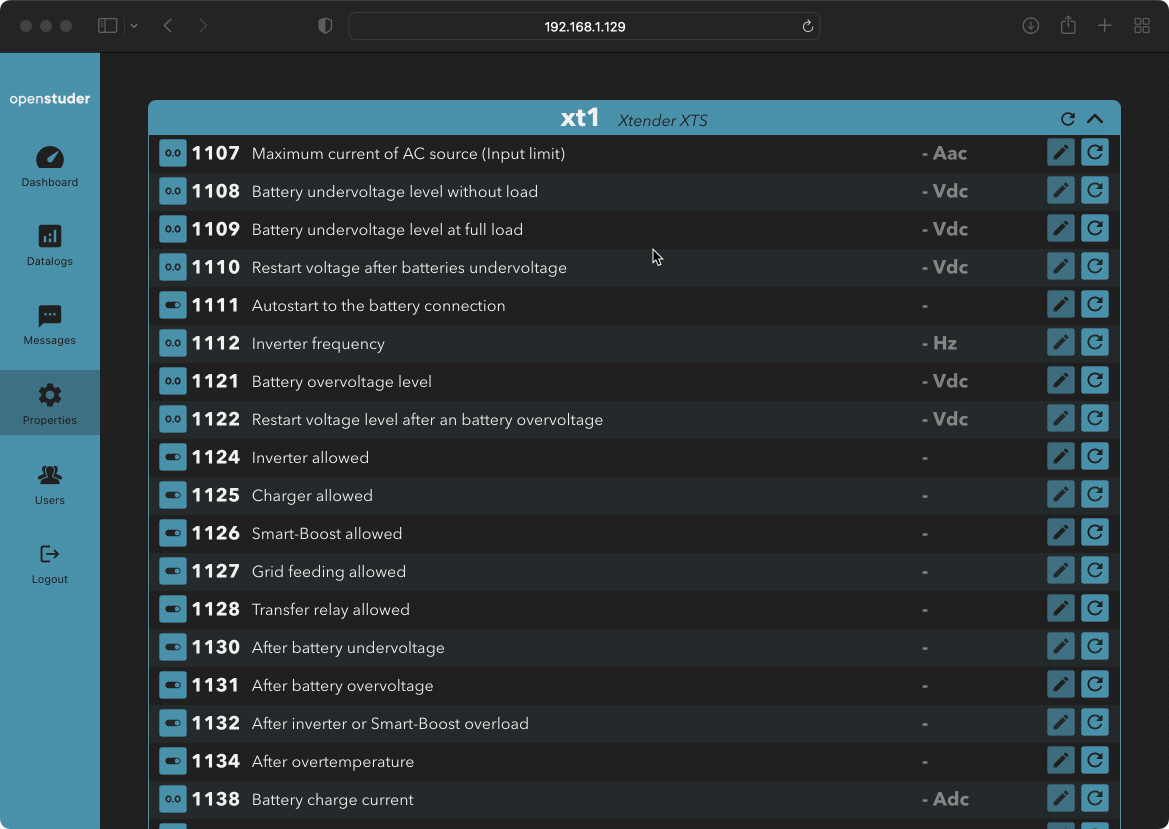Go to the Datalogs section
Screen dimensions: 1169x829
tap(50, 246)
